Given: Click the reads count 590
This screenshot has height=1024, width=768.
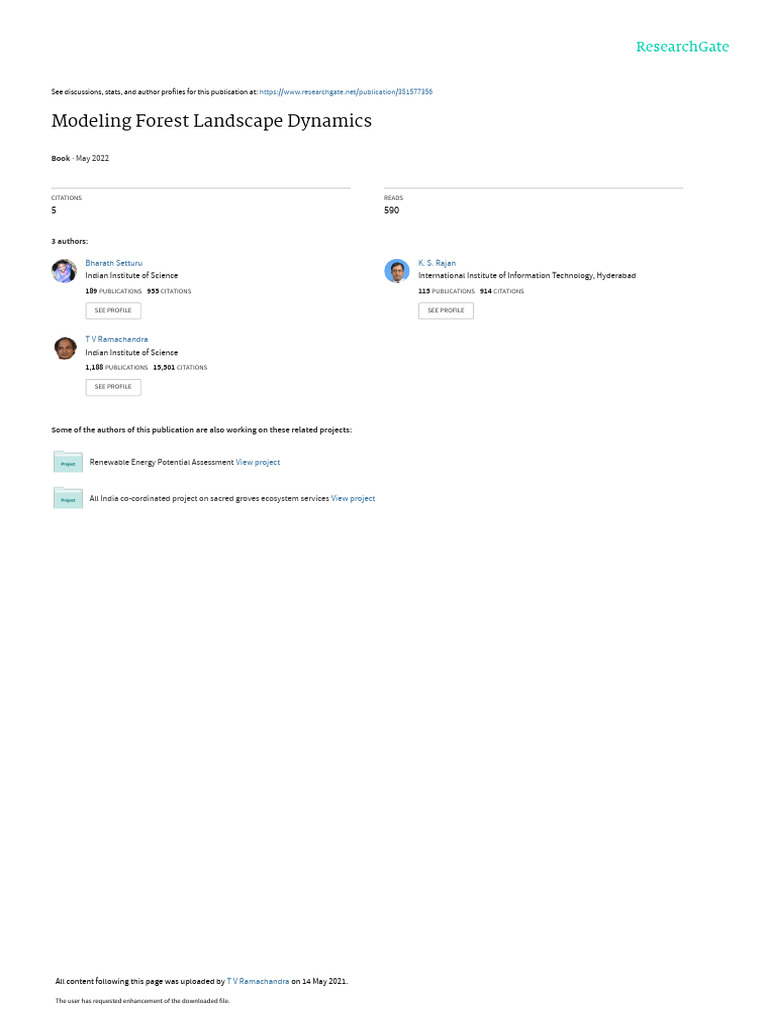Looking at the screenshot, I should (x=391, y=210).
